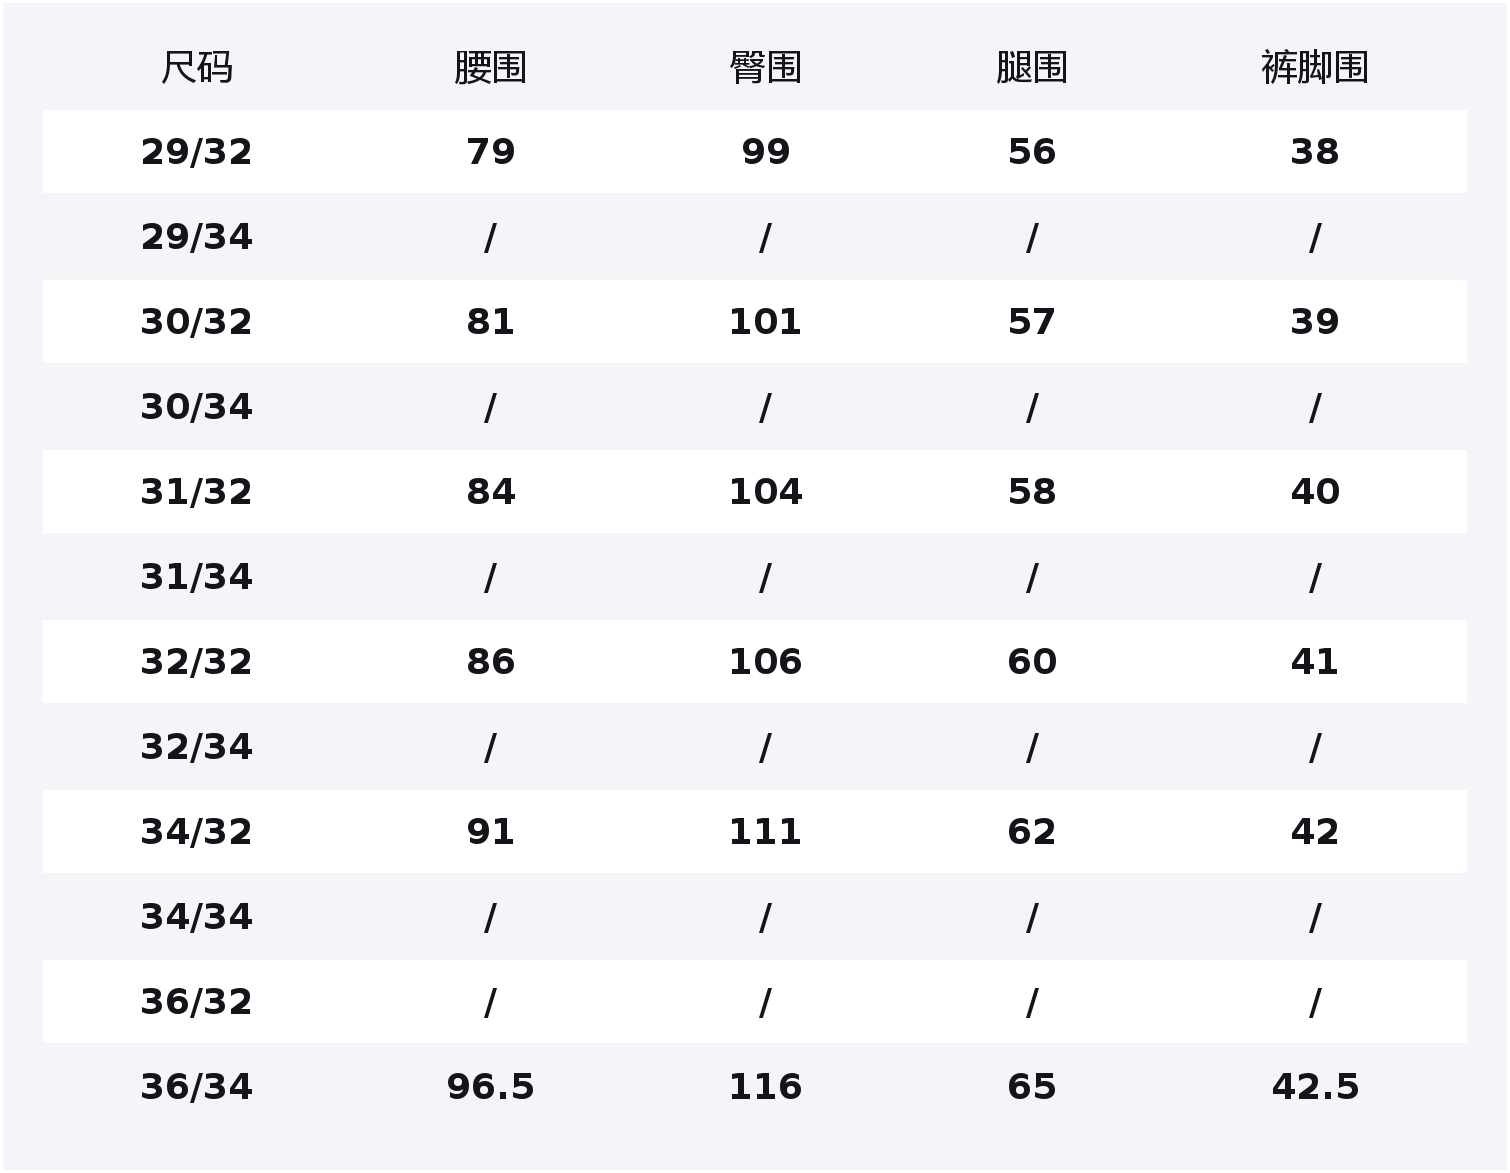The image size is (1510, 1173).
Task: Click the 尺码 column header
Action: [x=197, y=68]
